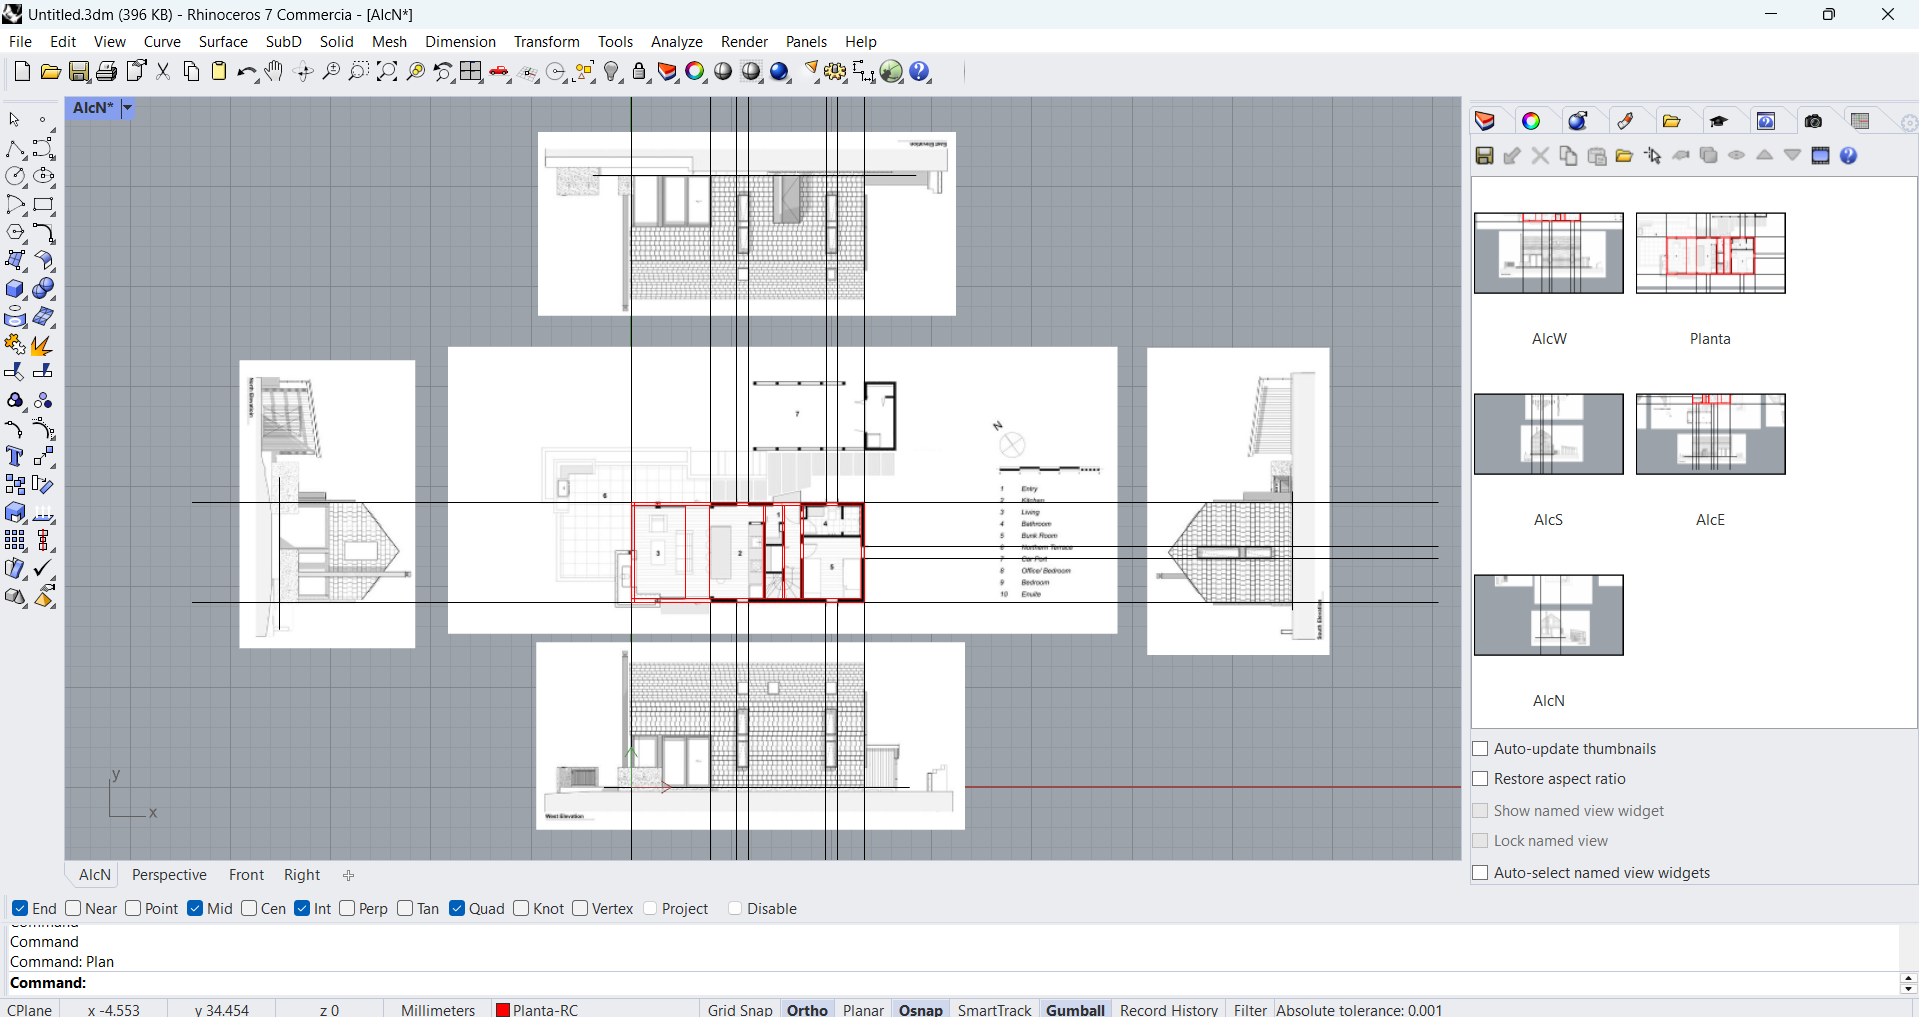Switch to the Perspective viewport tab
The image size is (1919, 1017).
(168, 874)
